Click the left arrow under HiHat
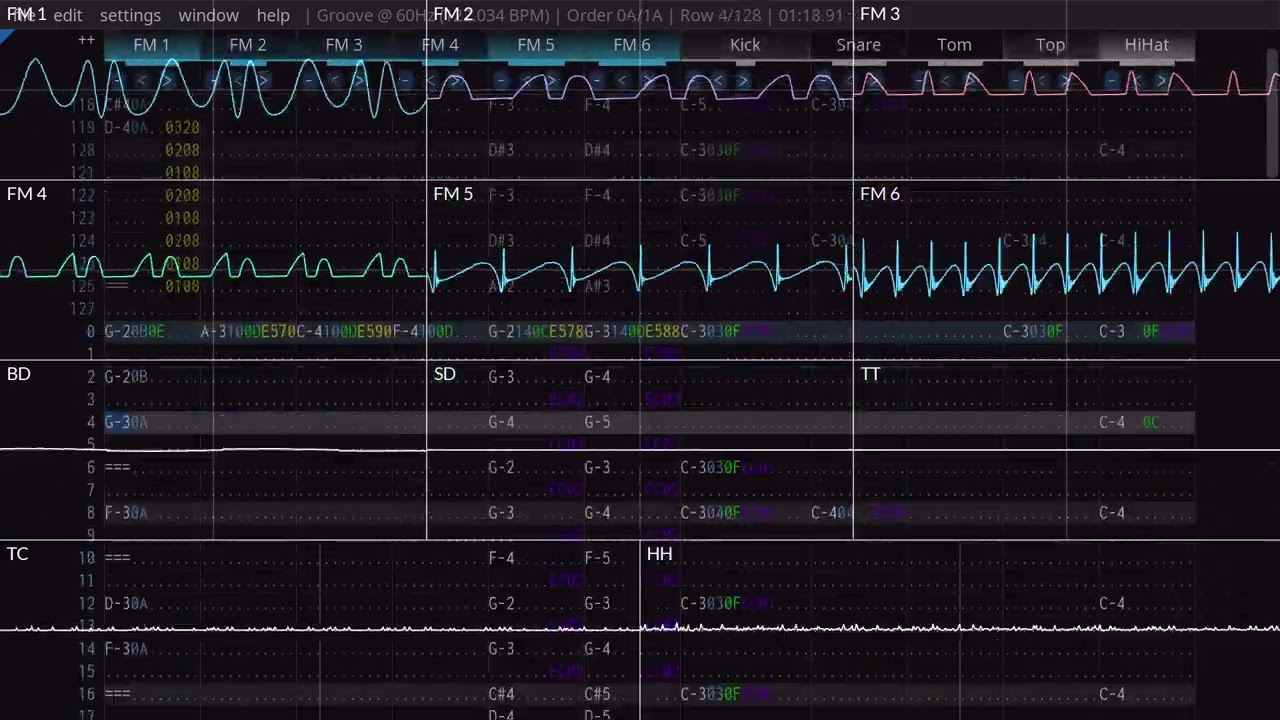Viewport: 1280px width, 720px height. 1136,80
